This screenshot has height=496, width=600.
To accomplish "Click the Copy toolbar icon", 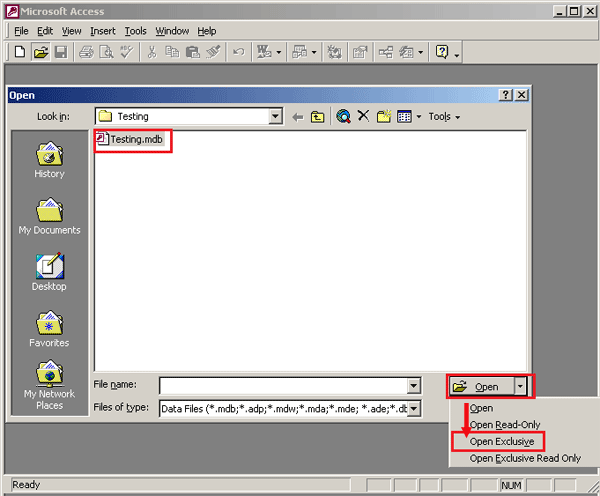I will click(x=172, y=52).
